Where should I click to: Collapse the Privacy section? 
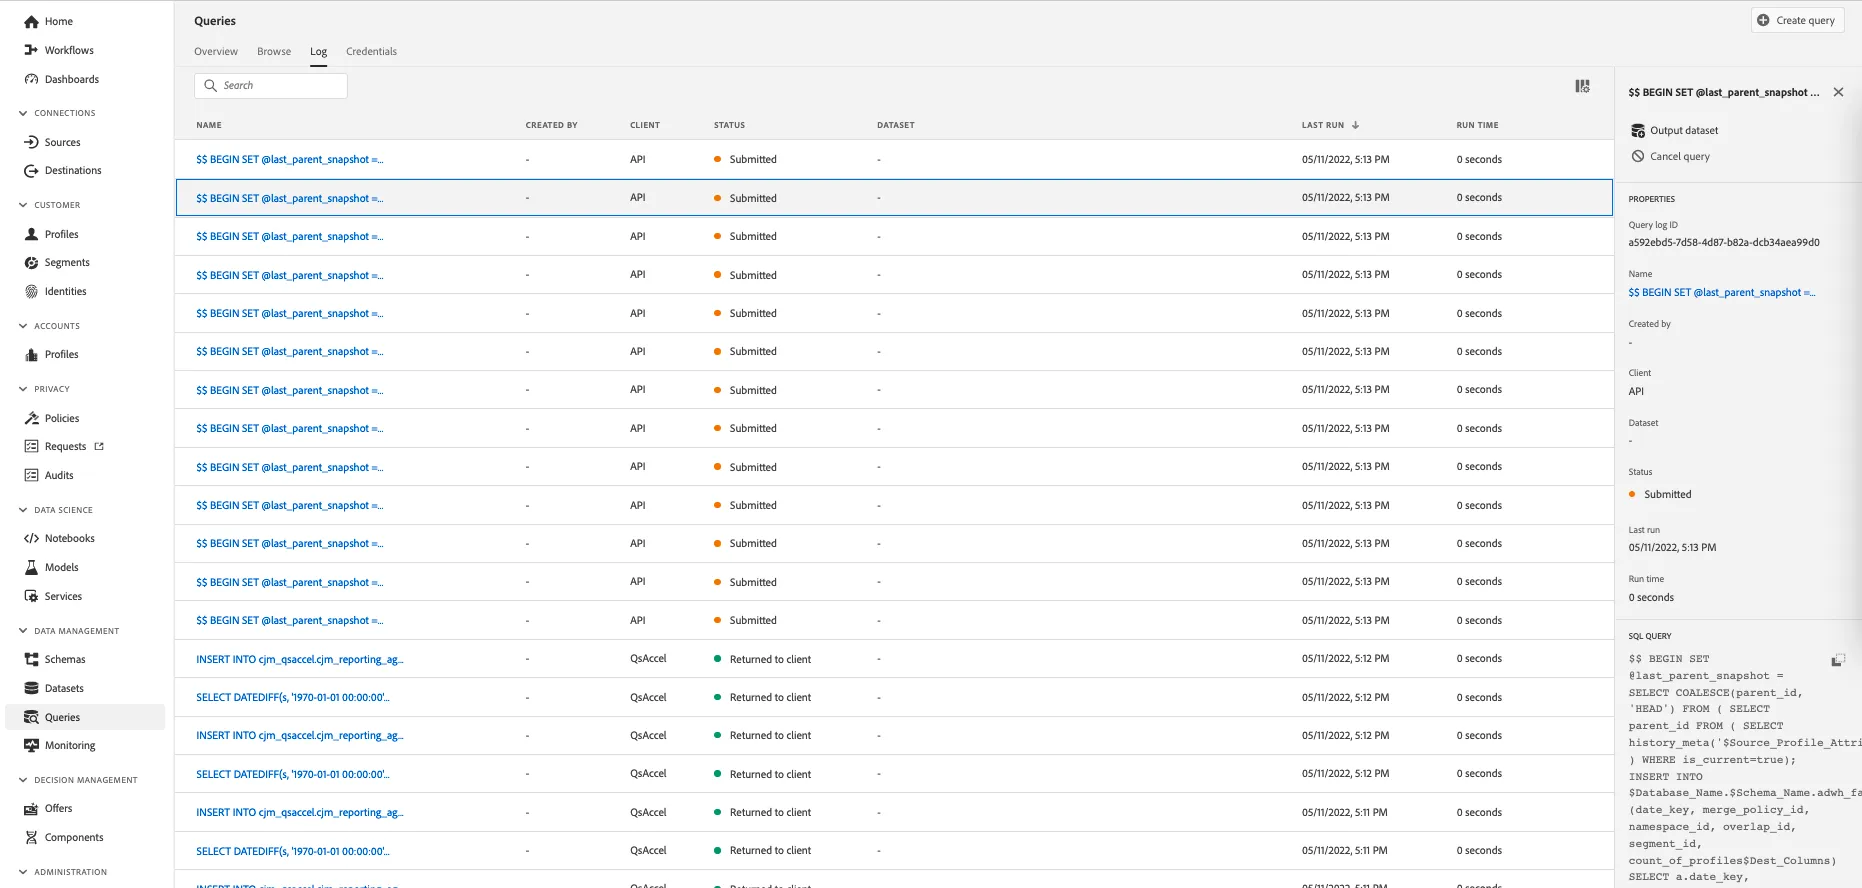(23, 389)
